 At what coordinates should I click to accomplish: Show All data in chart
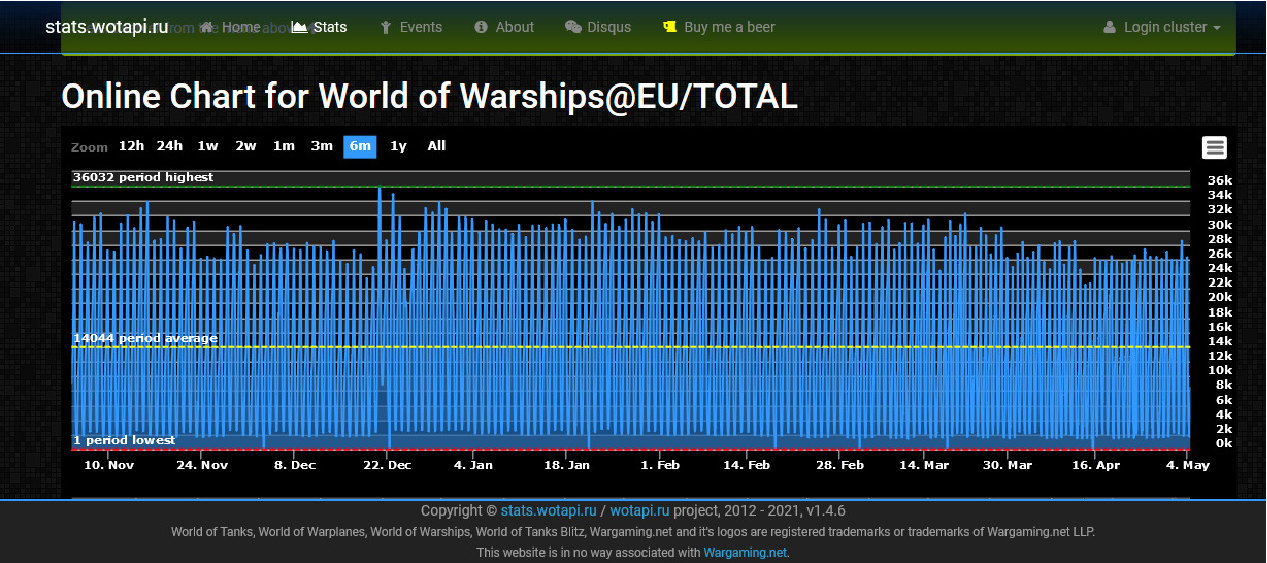[437, 146]
